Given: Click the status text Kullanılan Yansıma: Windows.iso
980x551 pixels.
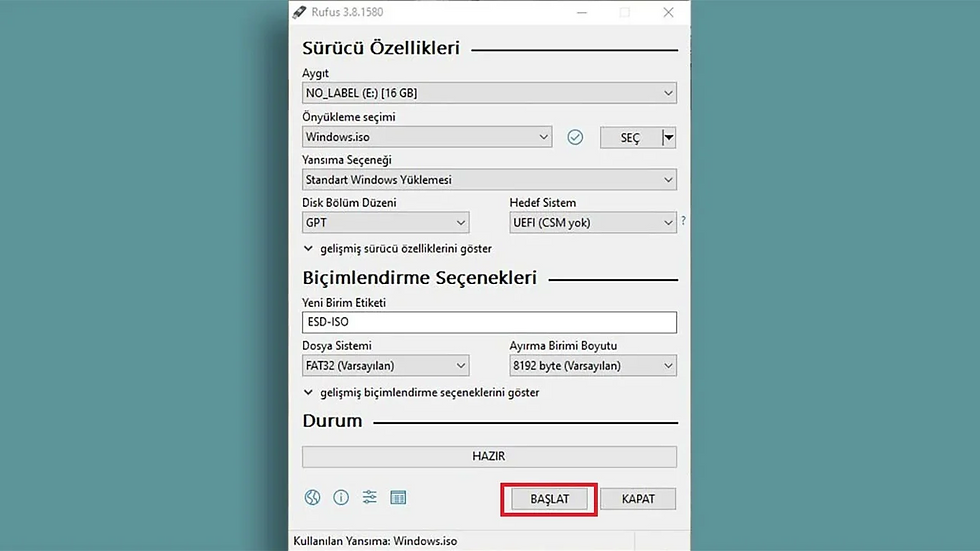Looking at the screenshot, I should pyautogui.click(x=375, y=541).
